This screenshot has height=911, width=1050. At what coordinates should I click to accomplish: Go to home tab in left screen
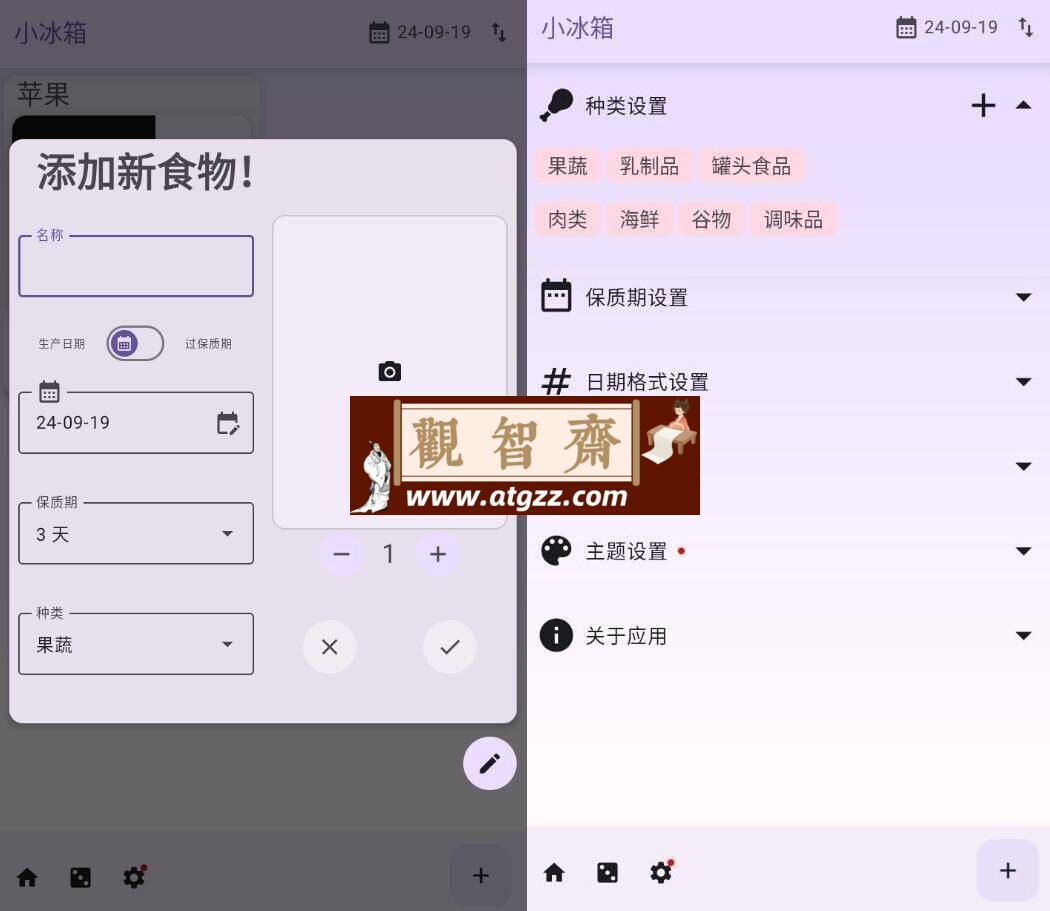27,877
